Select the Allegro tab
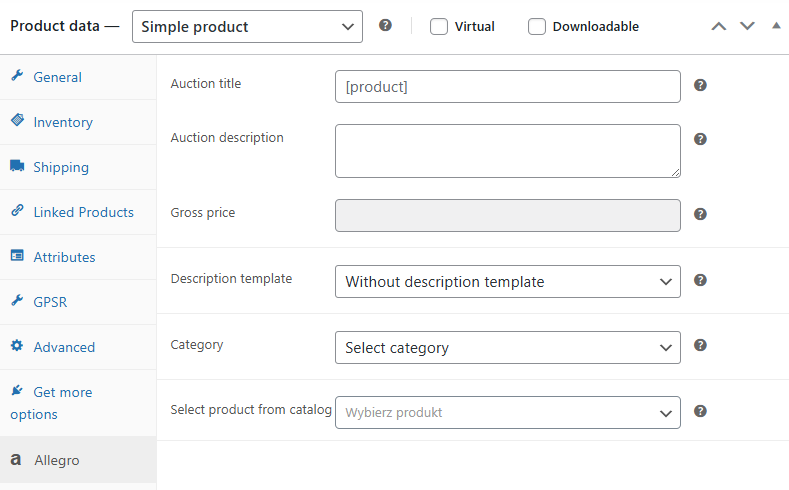Screen dimensions: 789x490 pos(78,460)
